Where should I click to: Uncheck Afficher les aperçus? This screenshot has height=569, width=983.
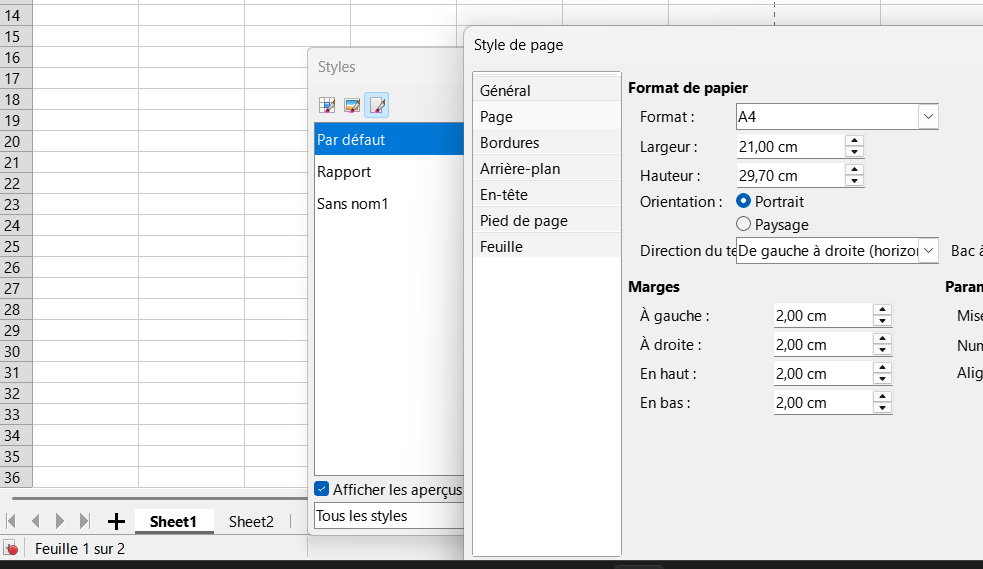point(322,489)
